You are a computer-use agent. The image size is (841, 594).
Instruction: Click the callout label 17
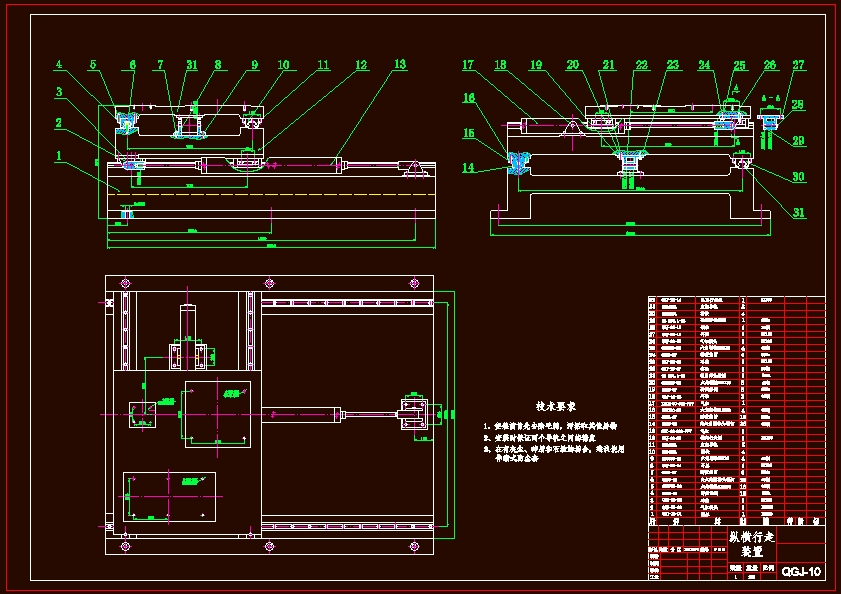pos(468,65)
